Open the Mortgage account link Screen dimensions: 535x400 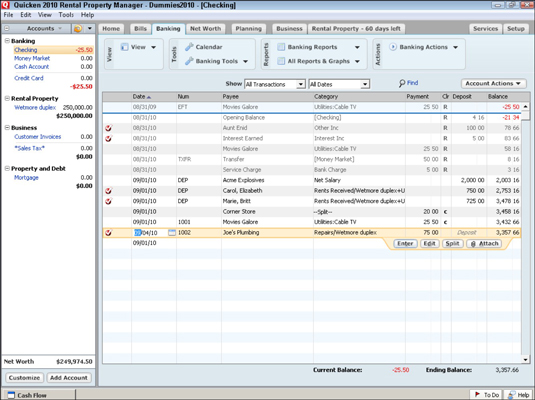26,177
